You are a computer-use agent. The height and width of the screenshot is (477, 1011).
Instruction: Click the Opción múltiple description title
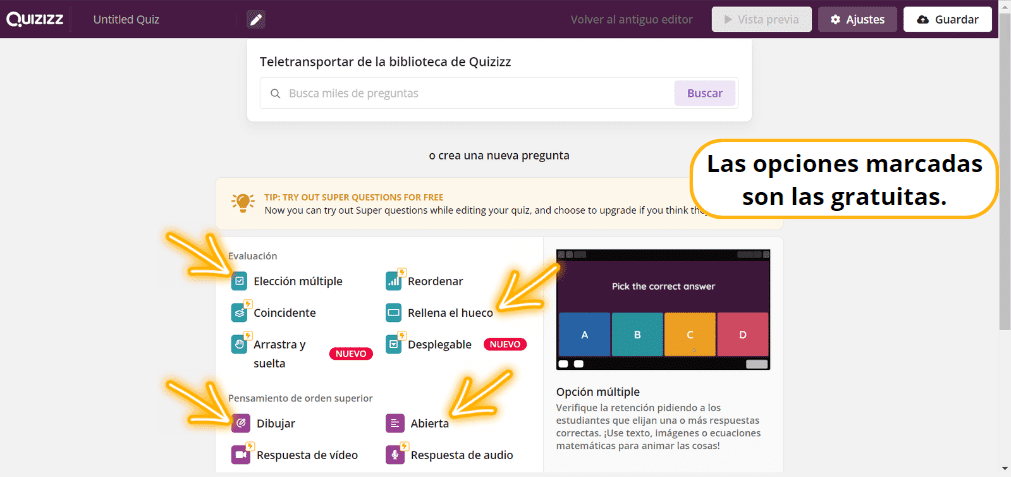pos(598,392)
